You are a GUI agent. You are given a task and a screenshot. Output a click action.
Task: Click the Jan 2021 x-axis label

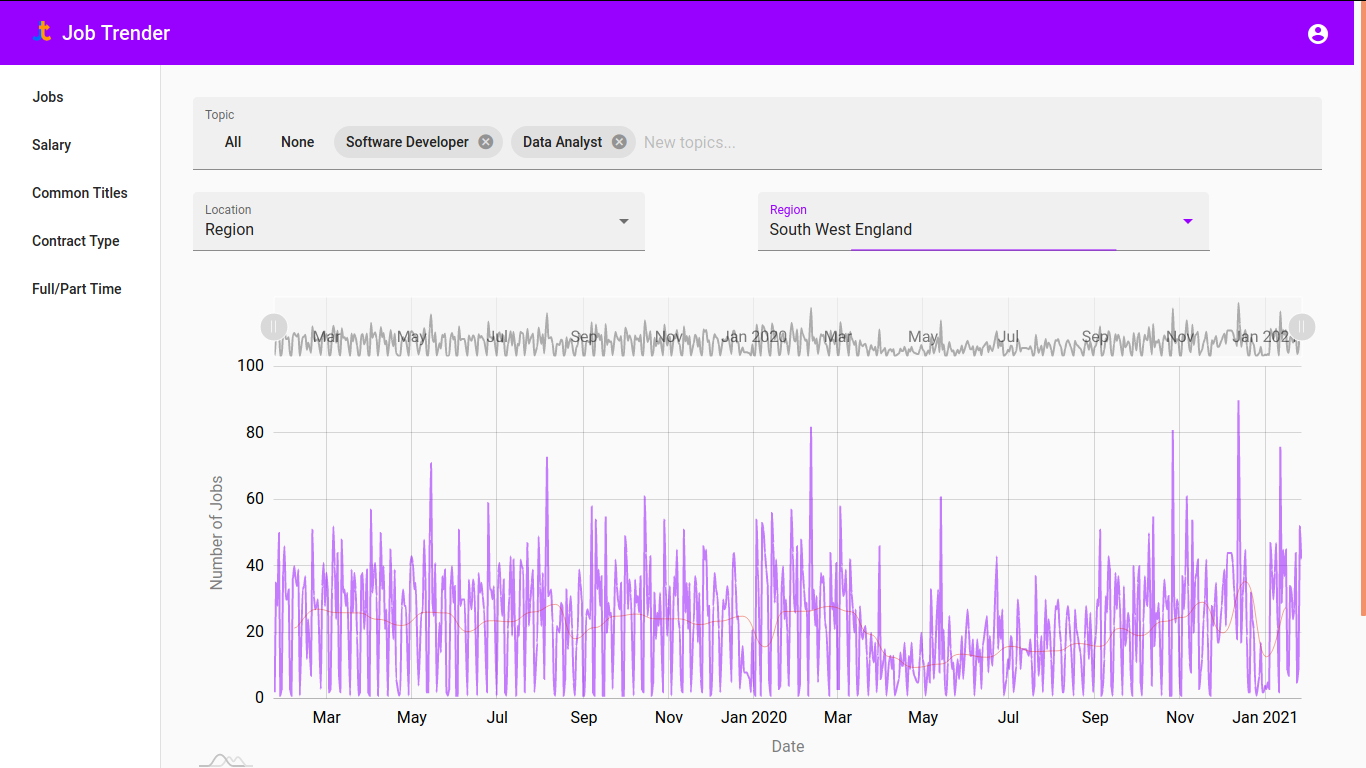1265,717
